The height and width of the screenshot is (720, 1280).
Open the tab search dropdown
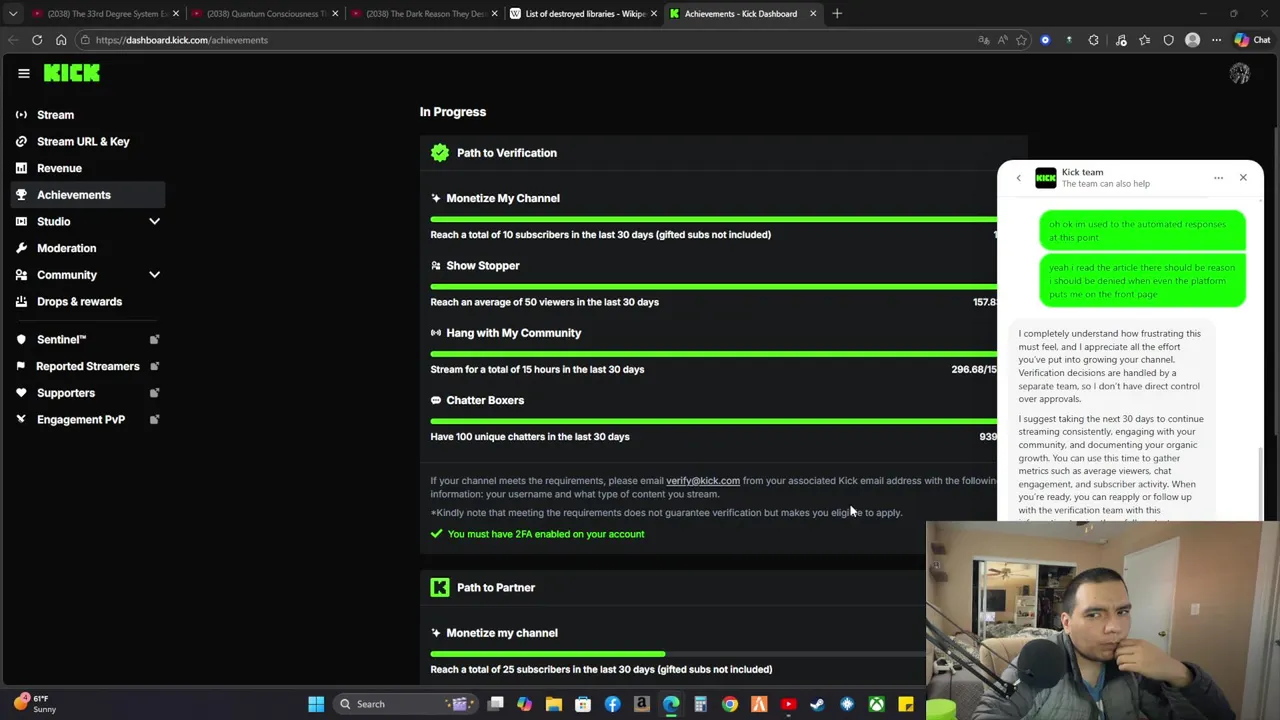(x=13, y=14)
